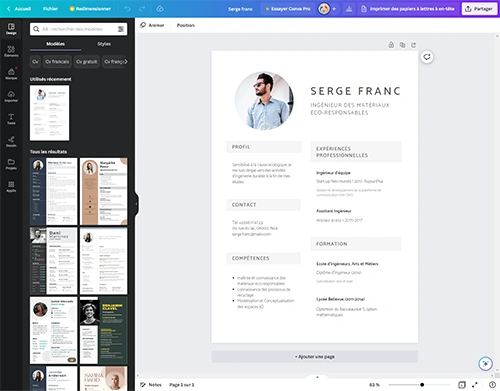Click the redo arrow icon
This screenshot has height=391, width=500.
[142, 9]
